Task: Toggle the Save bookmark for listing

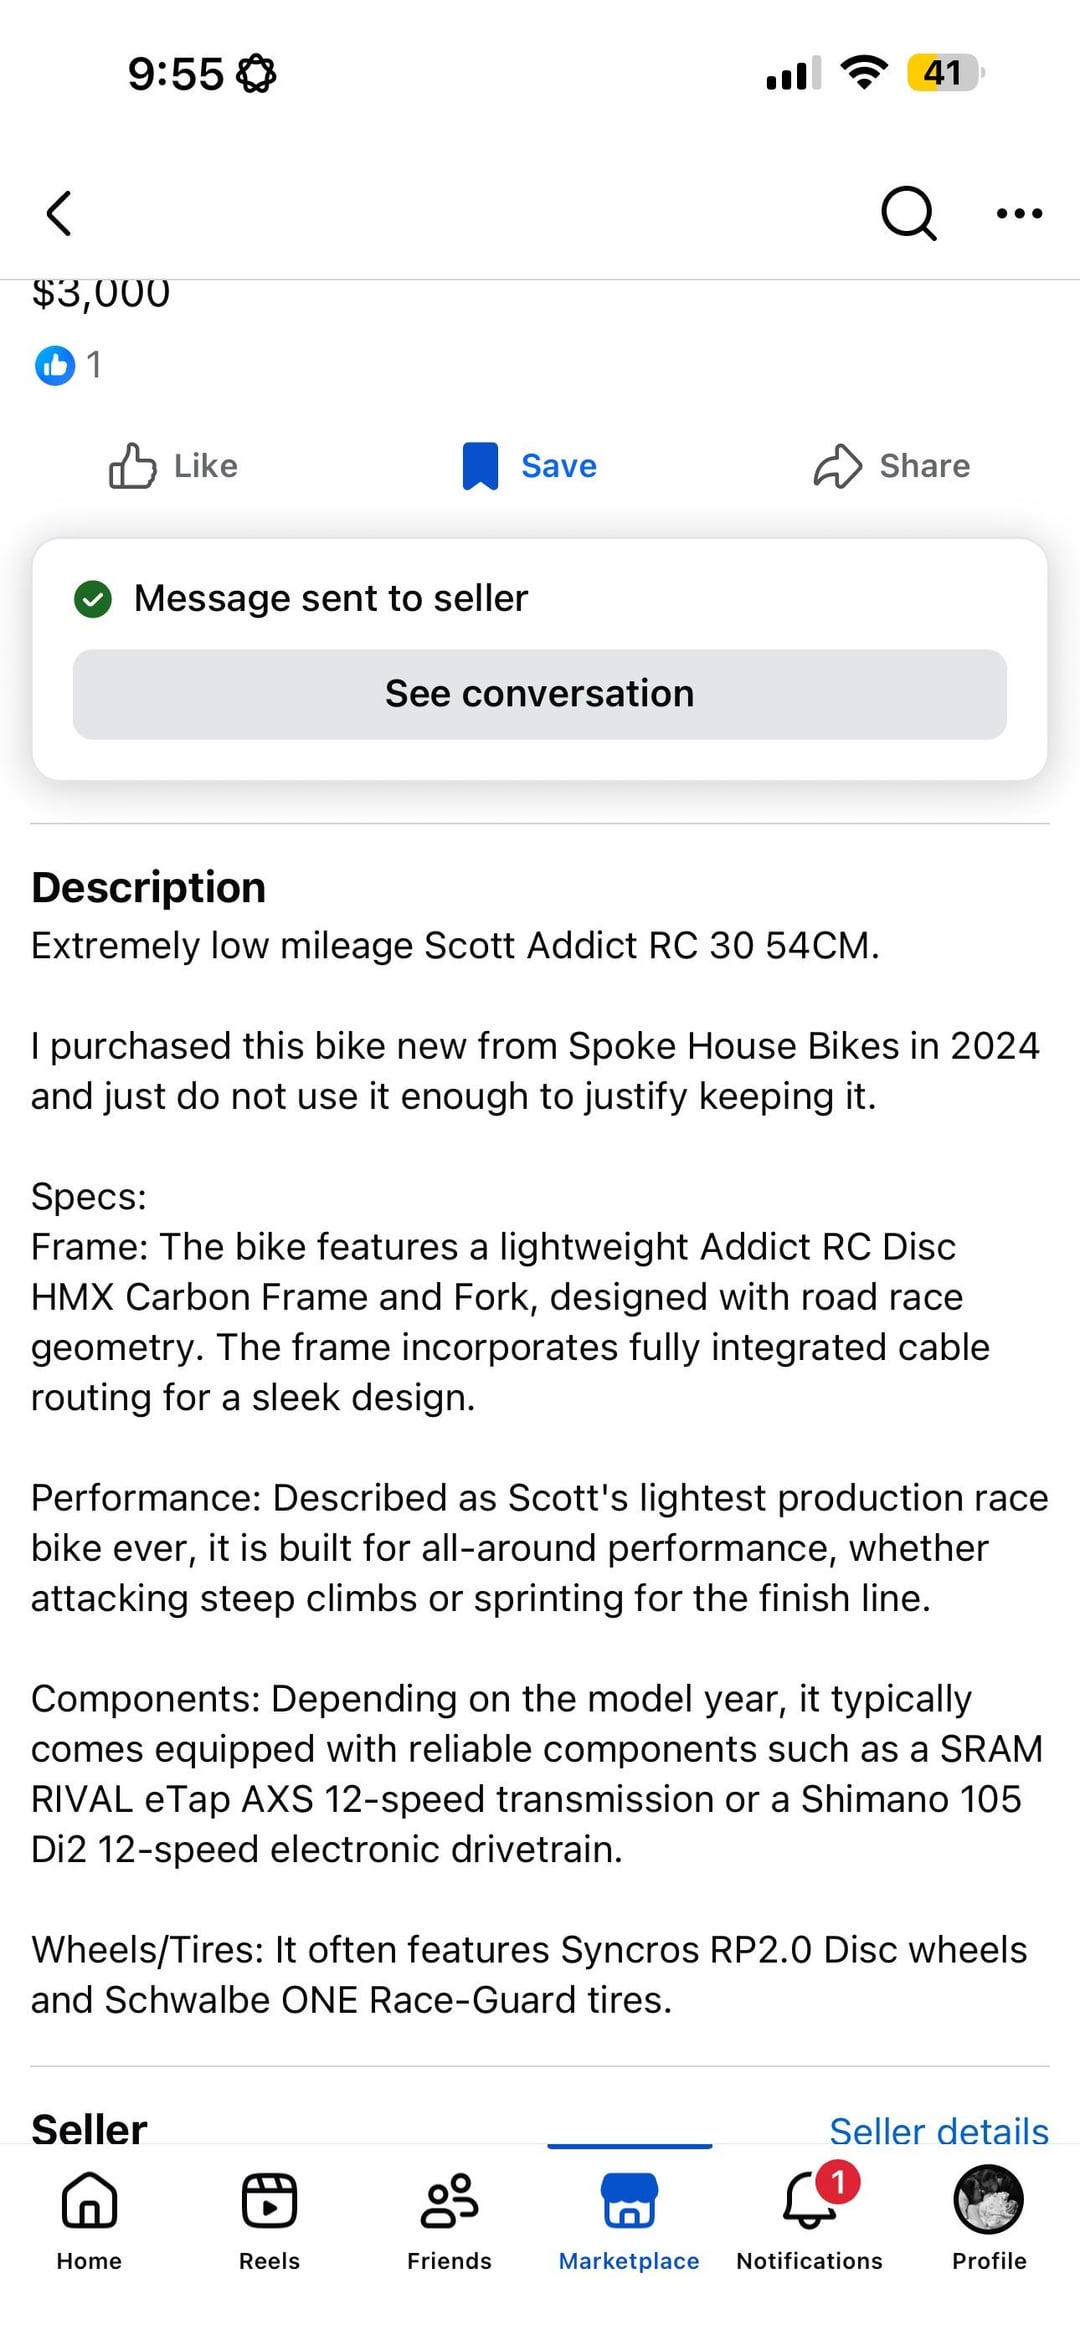Action: tap(530, 466)
